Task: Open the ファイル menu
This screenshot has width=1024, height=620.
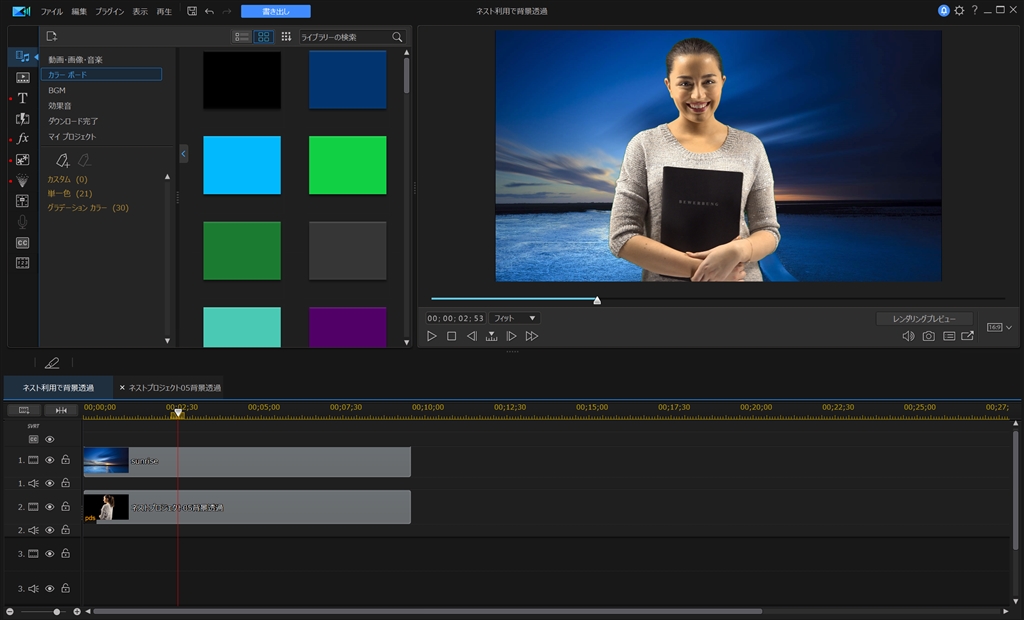Action: point(51,11)
